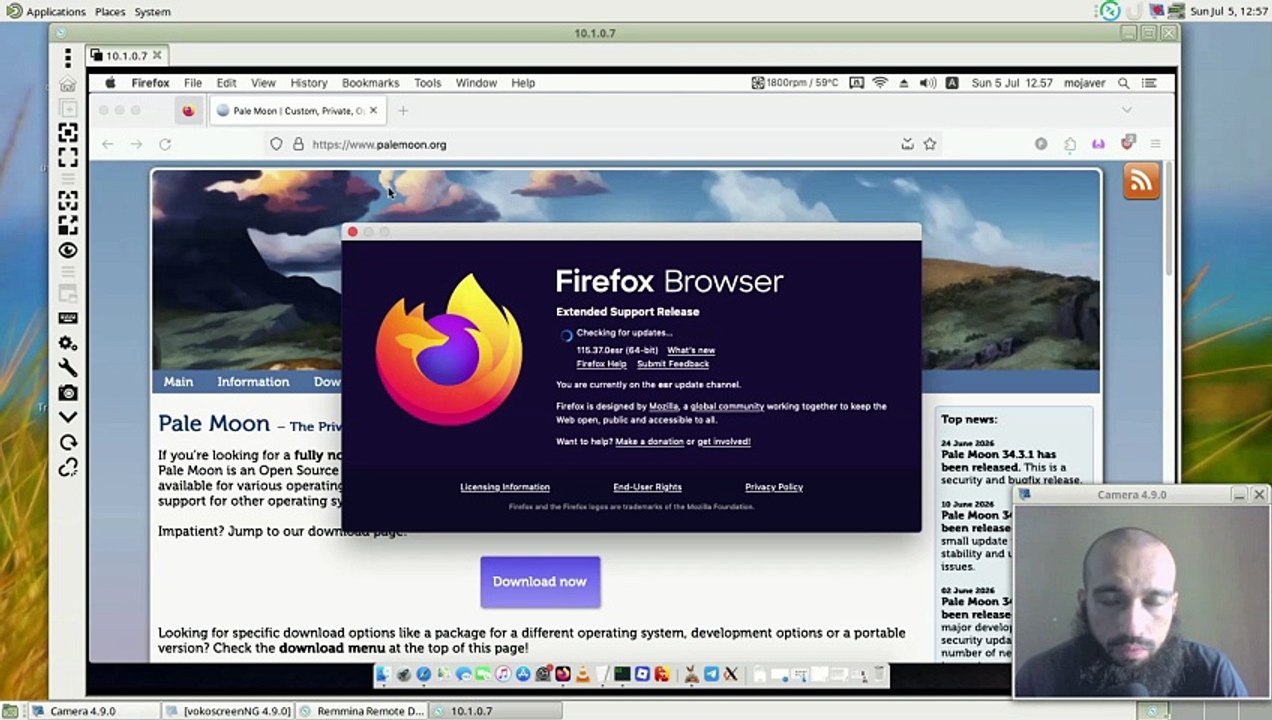Open Remmina three-dot menu at top
The image size is (1272, 720).
coord(68,58)
